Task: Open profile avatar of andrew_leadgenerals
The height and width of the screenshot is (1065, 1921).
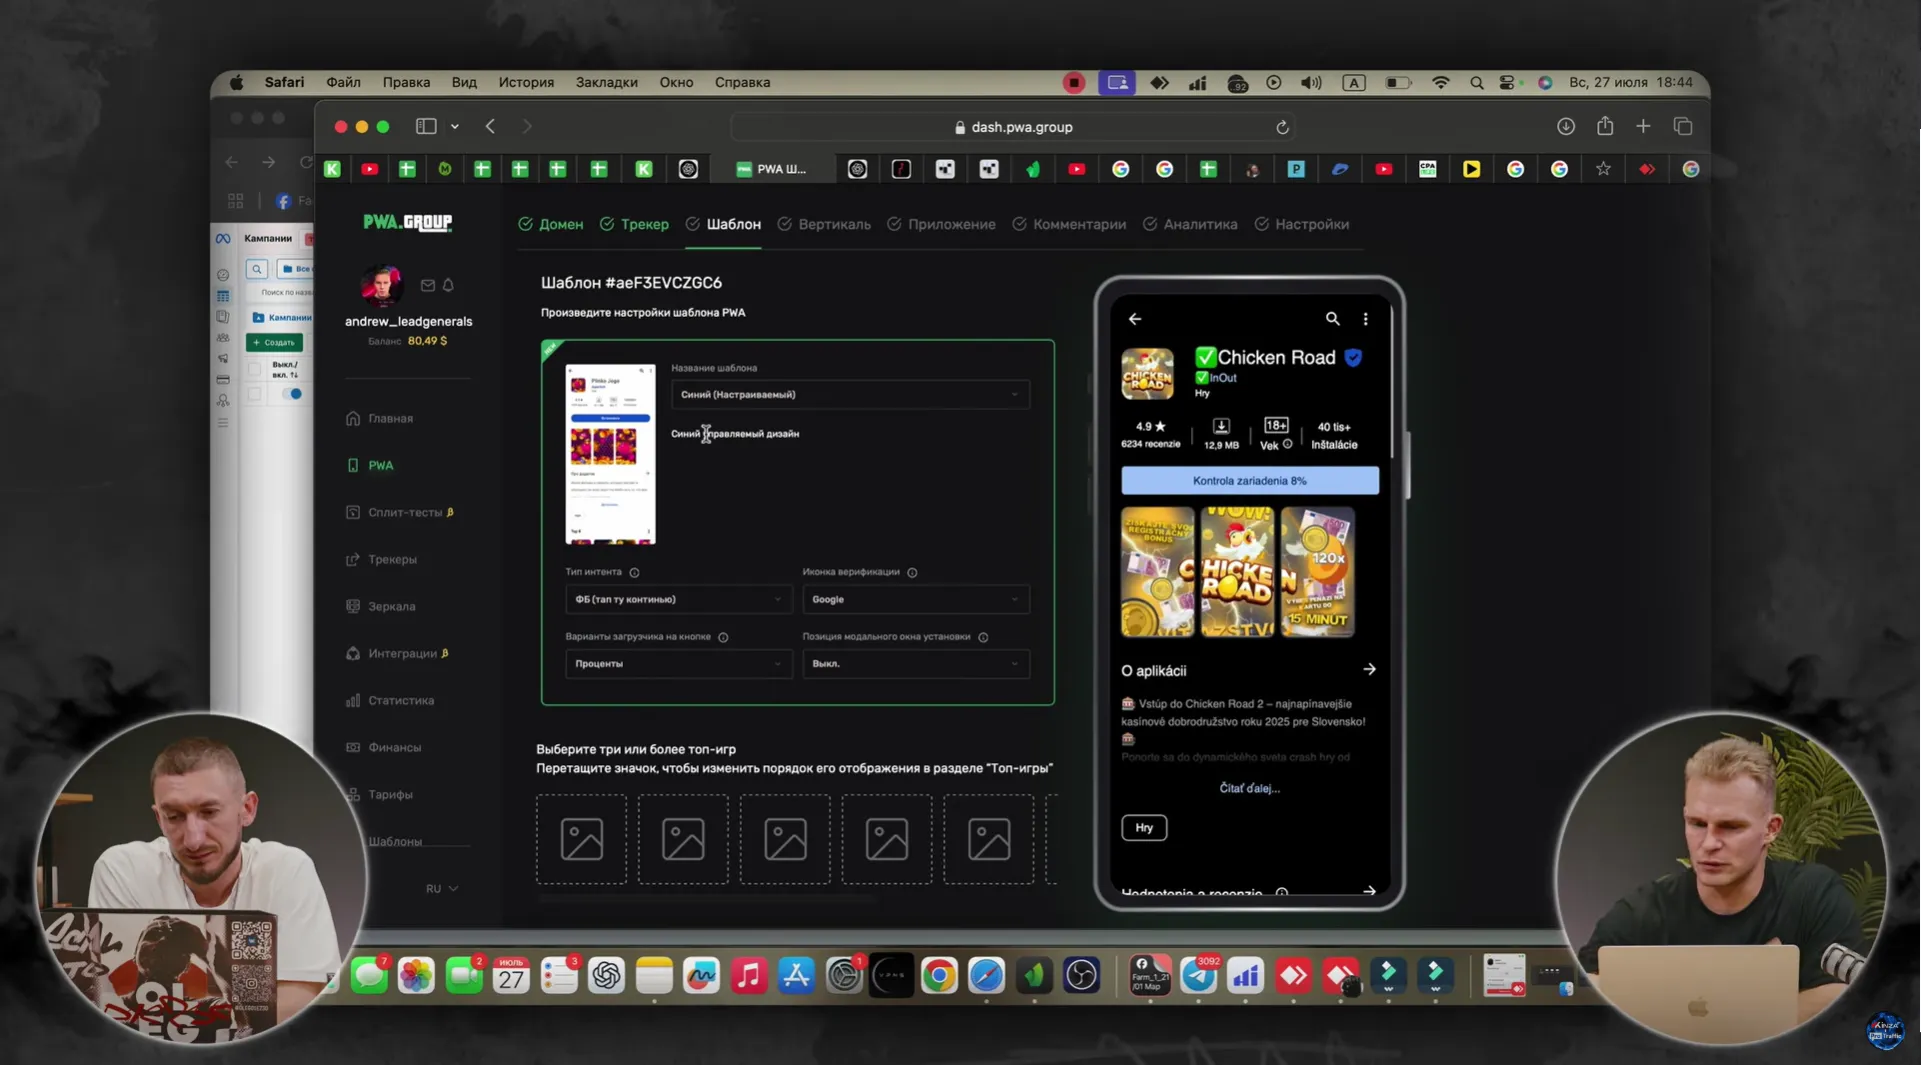Action: pyautogui.click(x=381, y=286)
